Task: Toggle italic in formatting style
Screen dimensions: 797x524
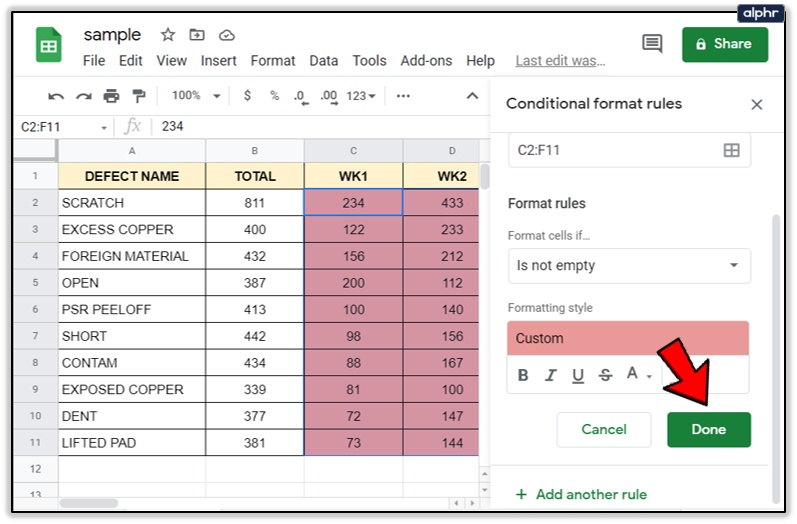Action: (550, 376)
